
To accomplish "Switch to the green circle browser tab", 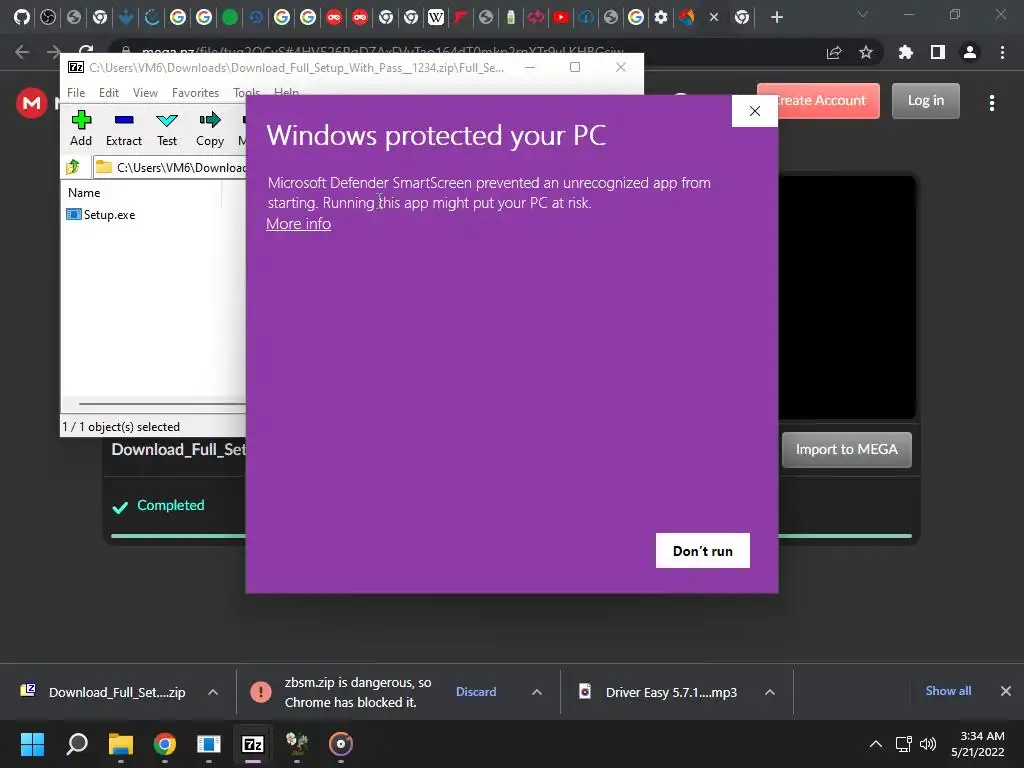I will click(230, 17).
